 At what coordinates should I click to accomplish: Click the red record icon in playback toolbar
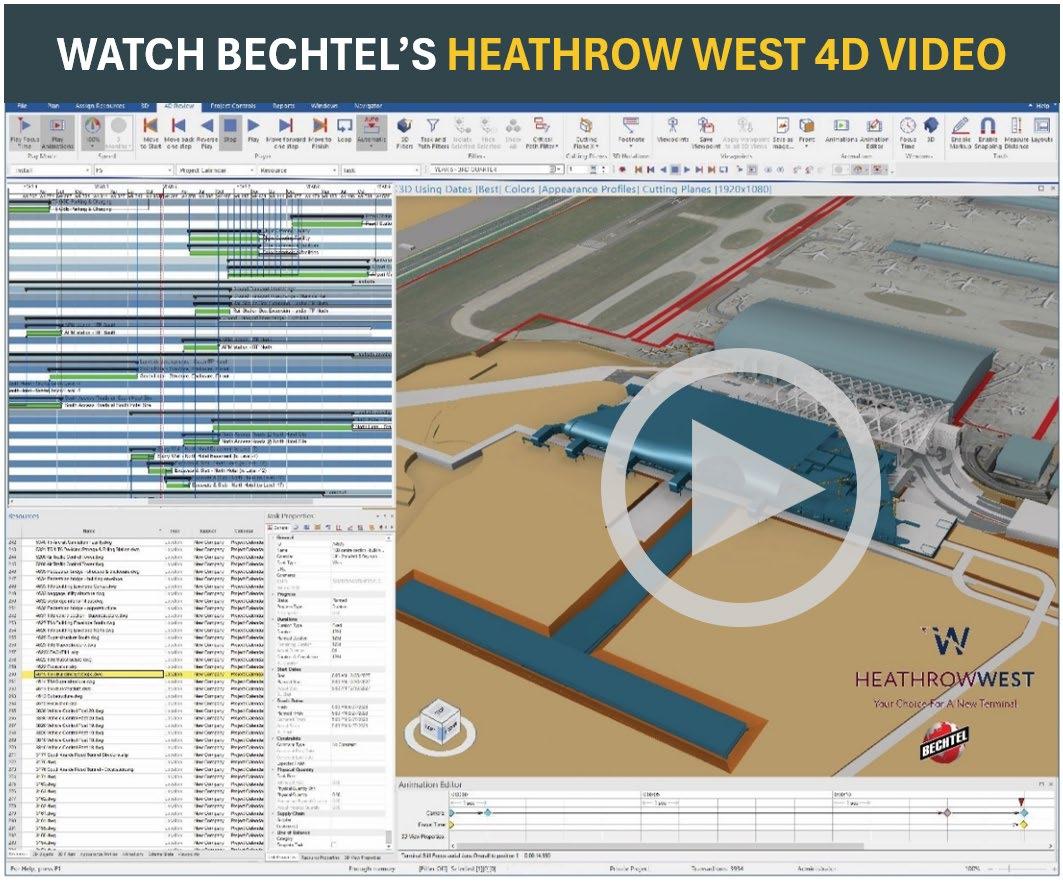click(x=622, y=169)
